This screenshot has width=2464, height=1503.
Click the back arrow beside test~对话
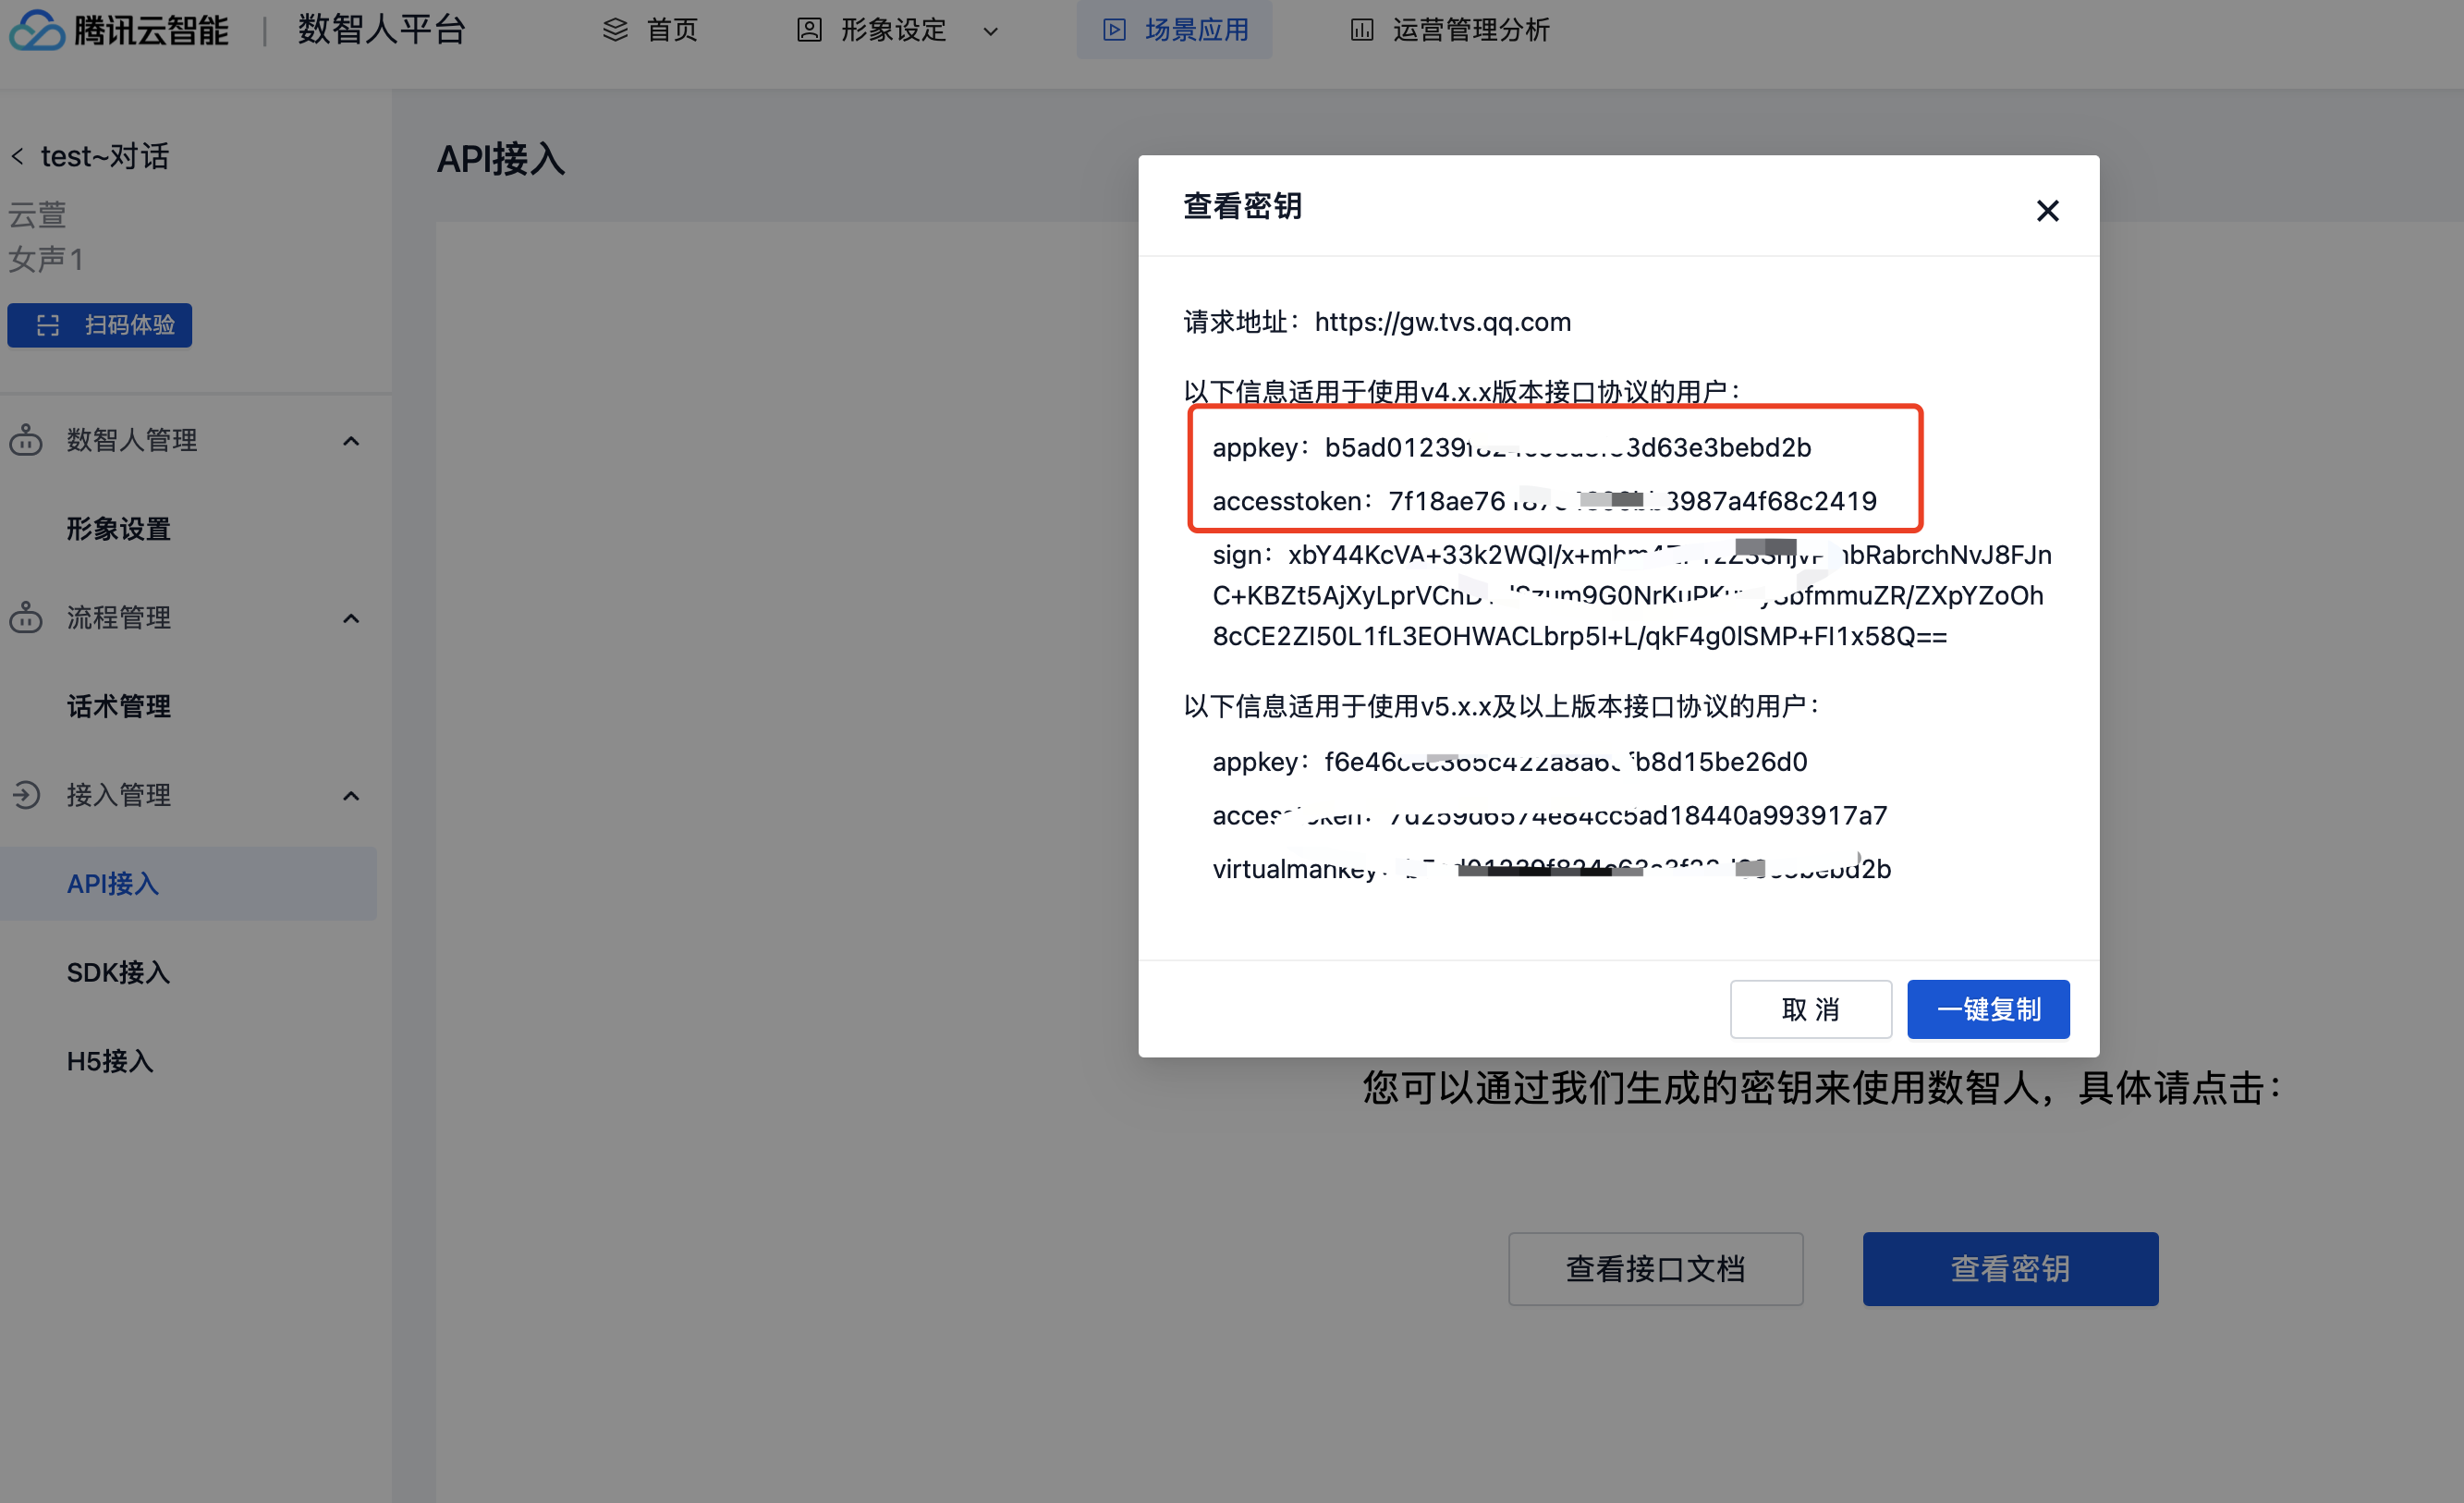[x=17, y=157]
